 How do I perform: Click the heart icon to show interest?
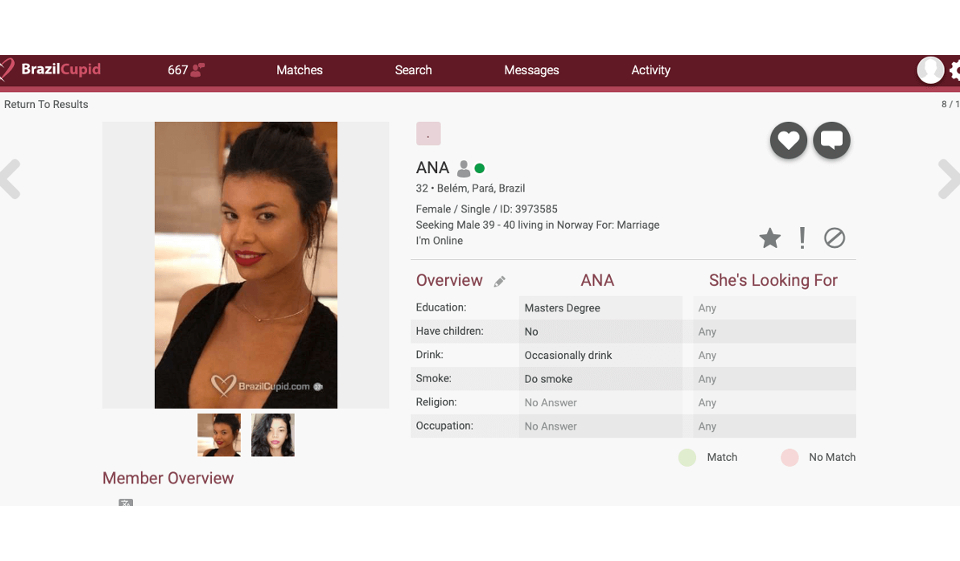pyautogui.click(x=788, y=141)
